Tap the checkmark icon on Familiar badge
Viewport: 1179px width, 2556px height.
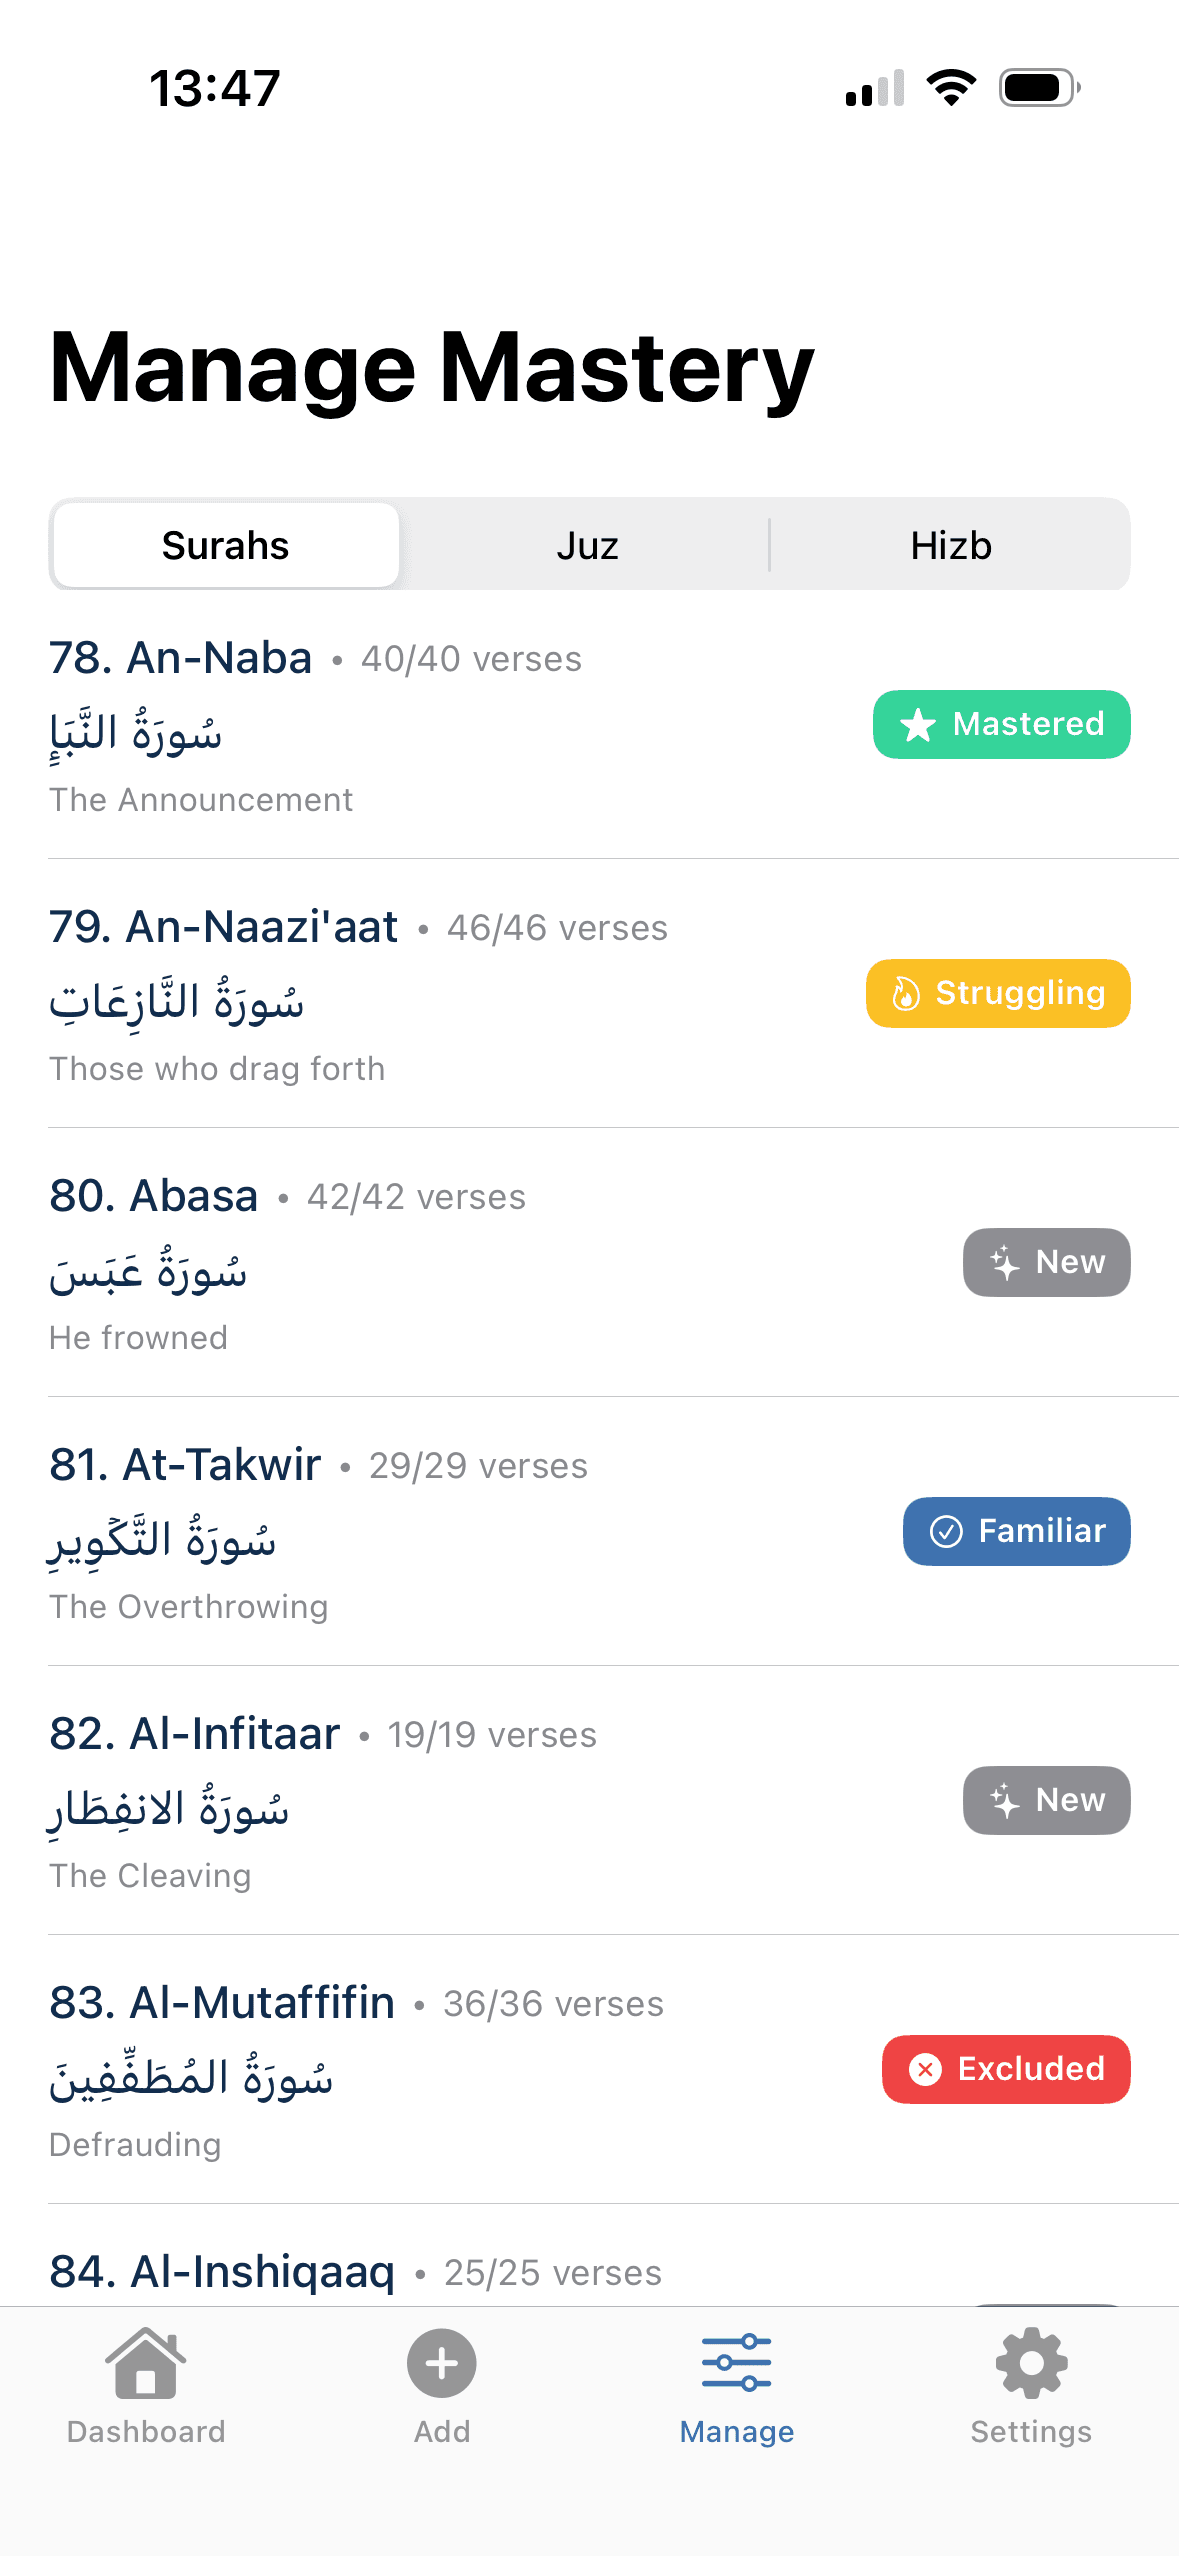(x=946, y=1531)
